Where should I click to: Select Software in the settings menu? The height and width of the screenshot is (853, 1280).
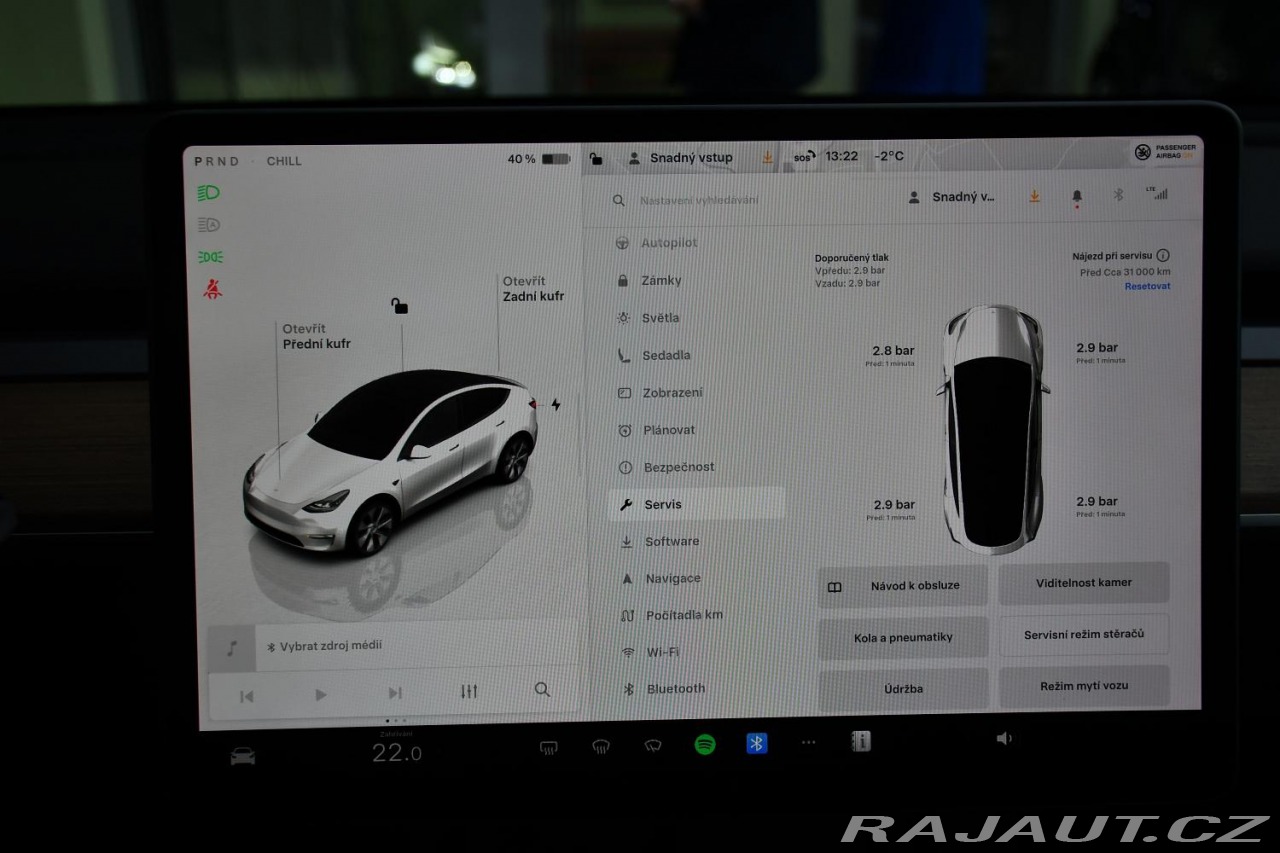pyautogui.click(x=671, y=541)
